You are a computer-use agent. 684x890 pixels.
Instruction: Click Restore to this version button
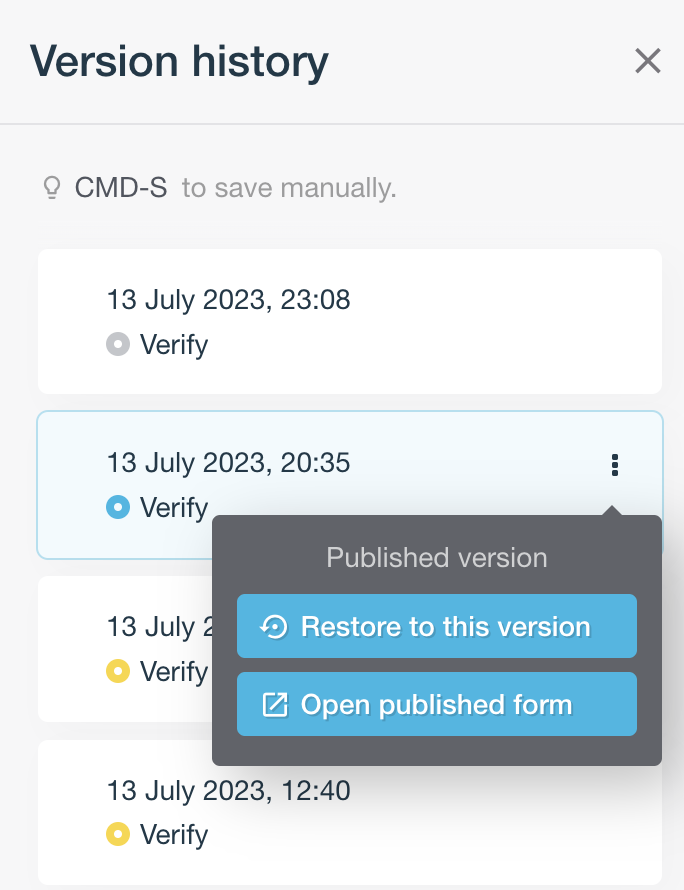coord(436,627)
